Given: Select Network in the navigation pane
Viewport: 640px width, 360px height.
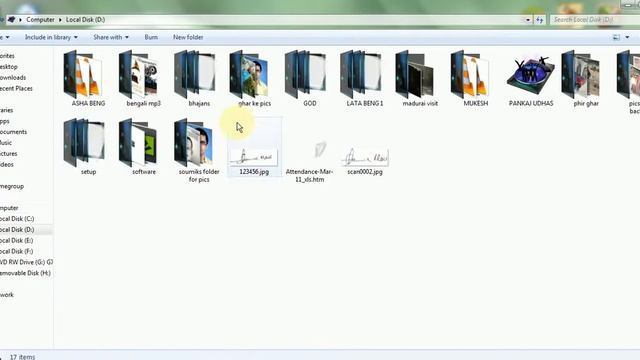Looking at the screenshot, I should [x=7, y=295].
